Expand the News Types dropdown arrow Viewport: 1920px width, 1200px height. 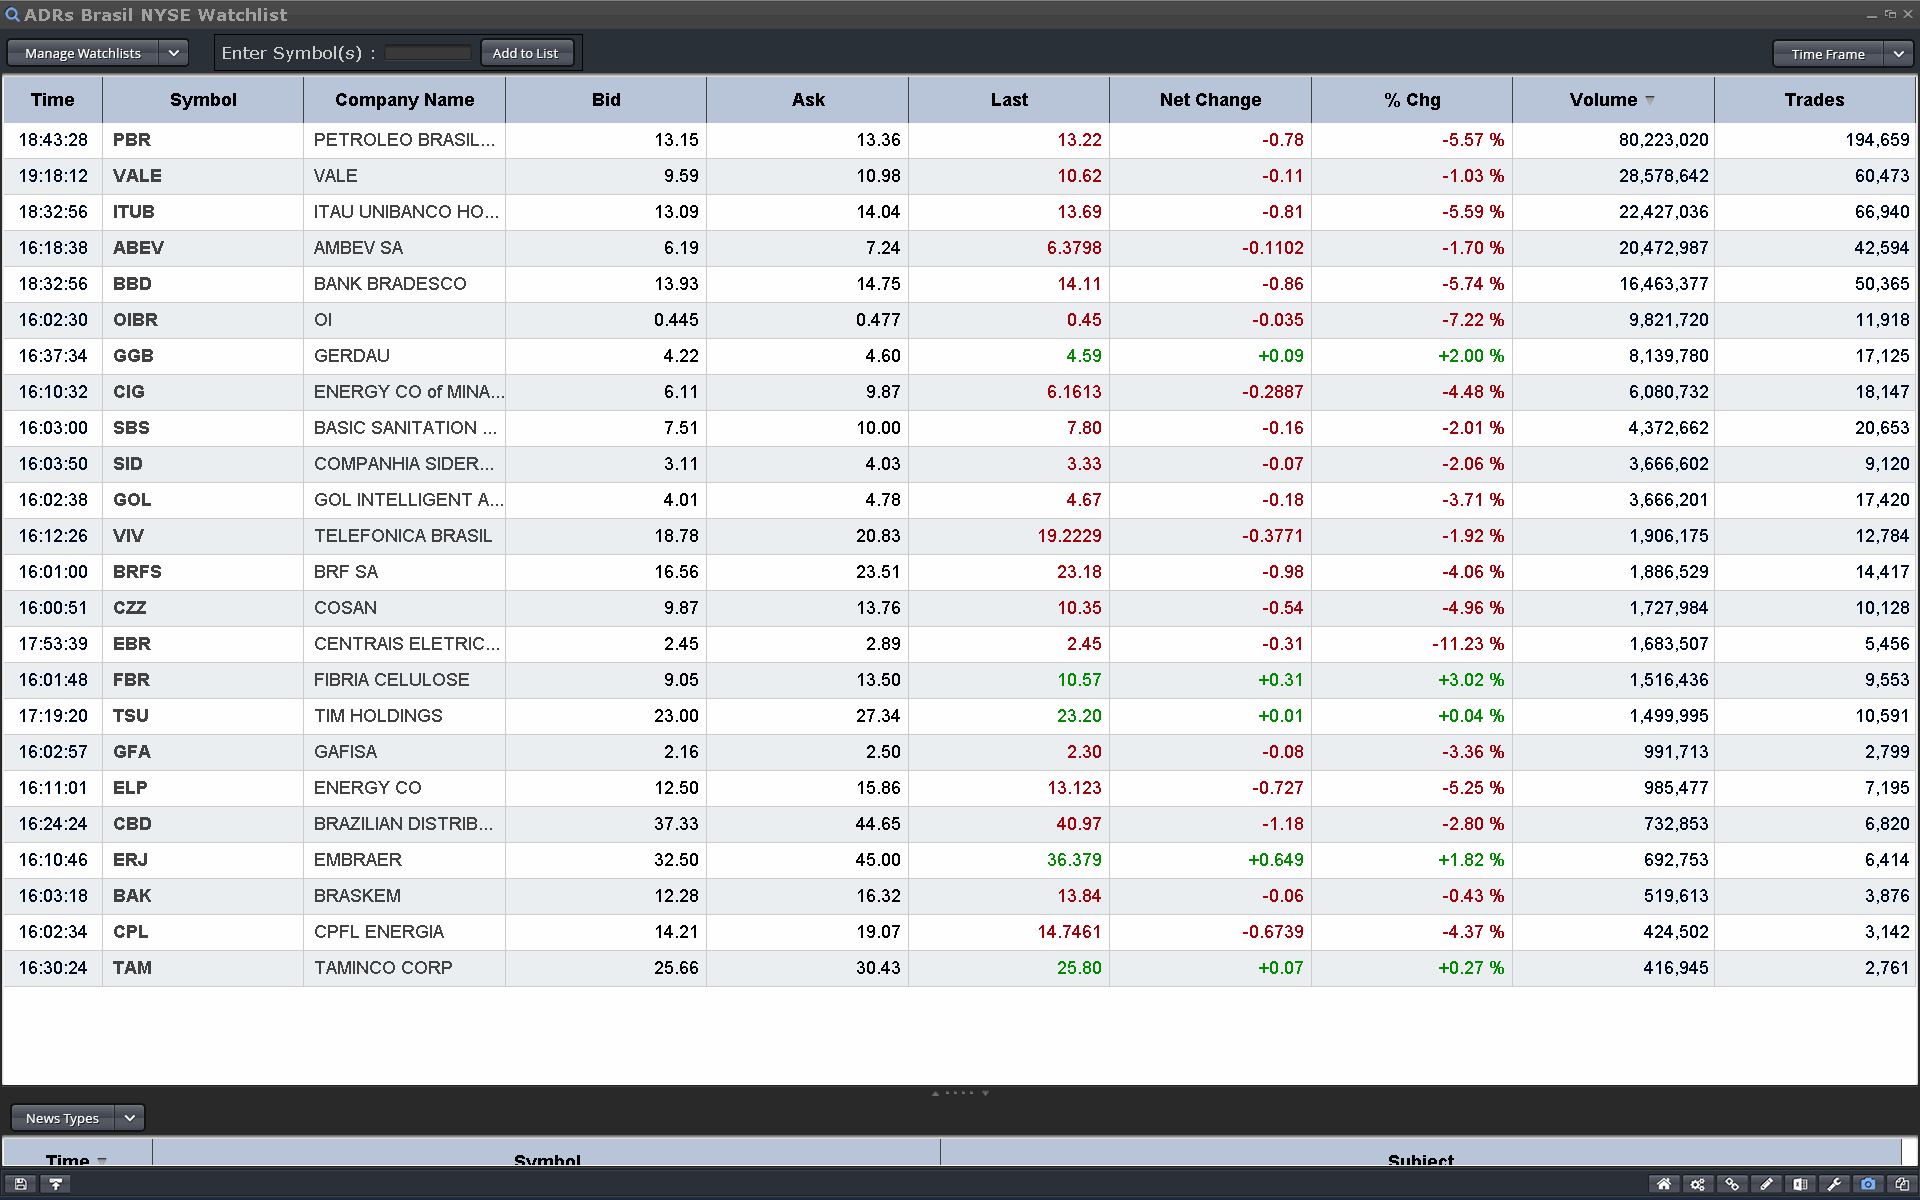129,1118
